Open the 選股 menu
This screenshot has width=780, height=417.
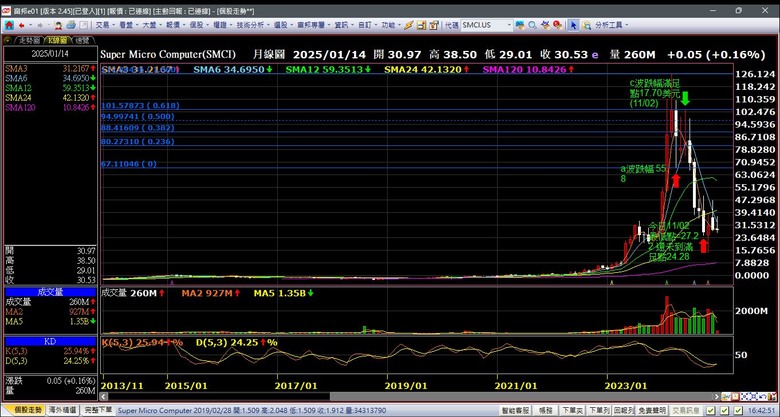pyautogui.click(x=284, y=25)
